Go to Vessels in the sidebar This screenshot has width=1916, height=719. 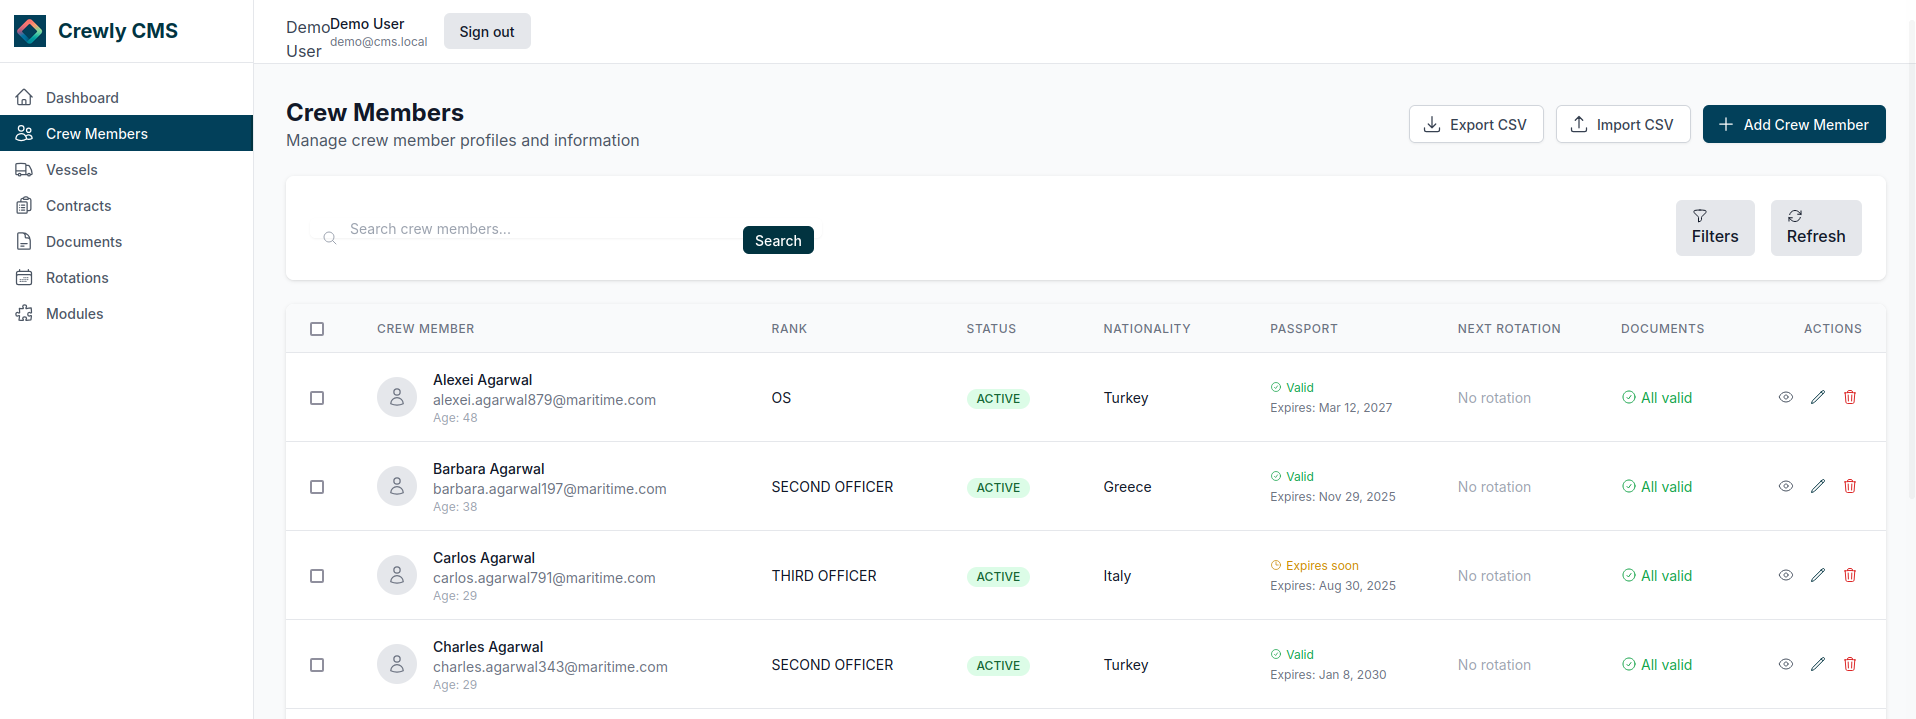click(126, 170)
